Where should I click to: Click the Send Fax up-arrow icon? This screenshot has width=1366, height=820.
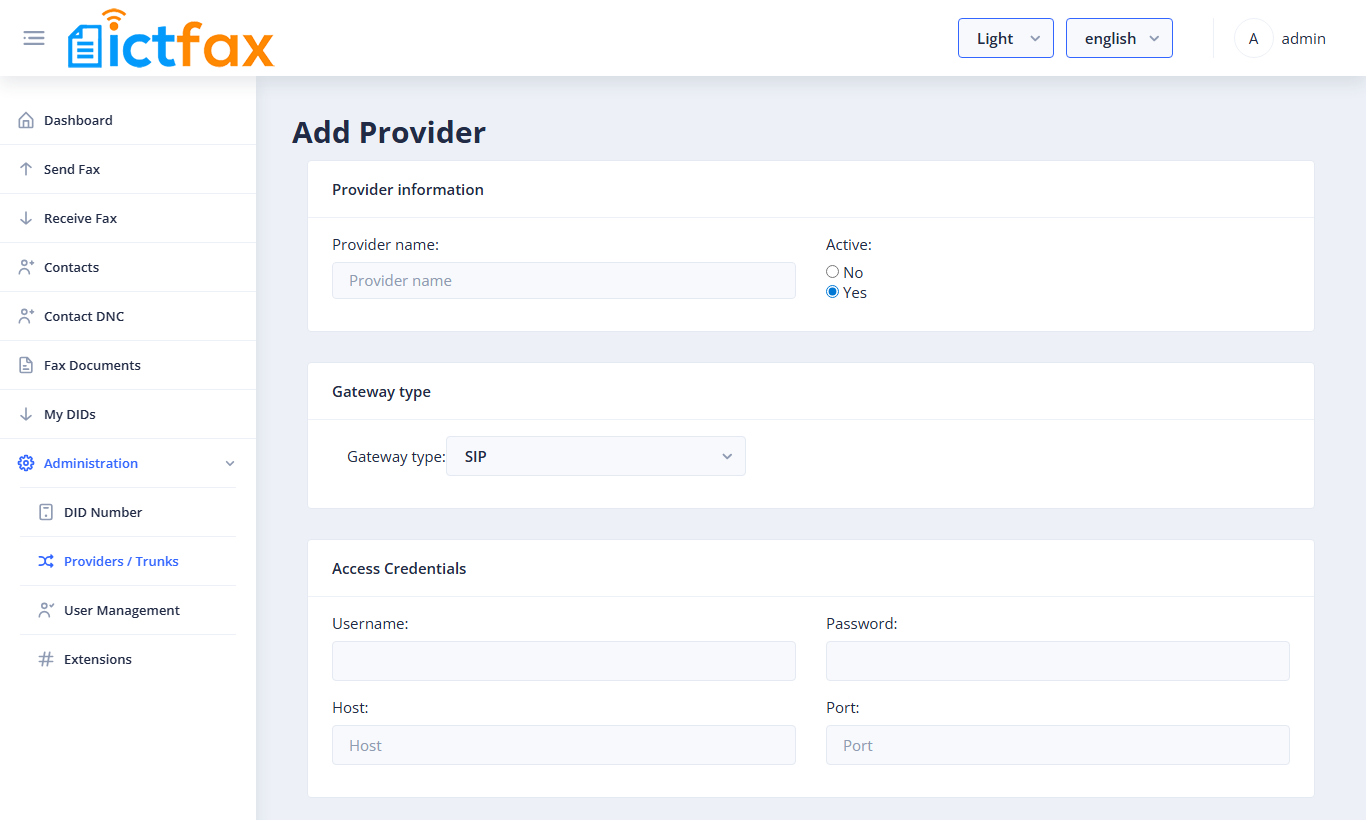pyautogui.click(x=26, y=169)
